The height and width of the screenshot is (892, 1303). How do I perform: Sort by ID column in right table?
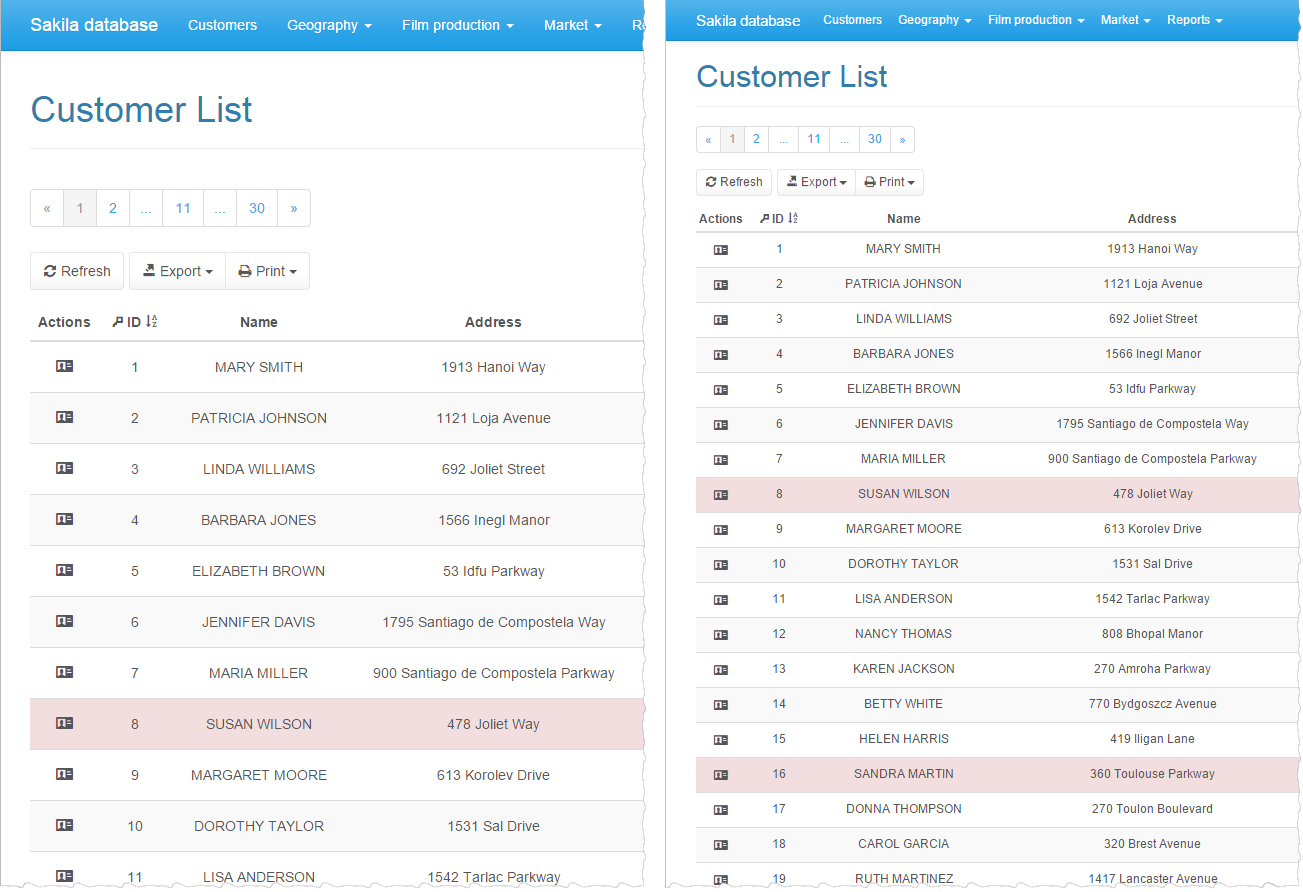tap(779, 219)
